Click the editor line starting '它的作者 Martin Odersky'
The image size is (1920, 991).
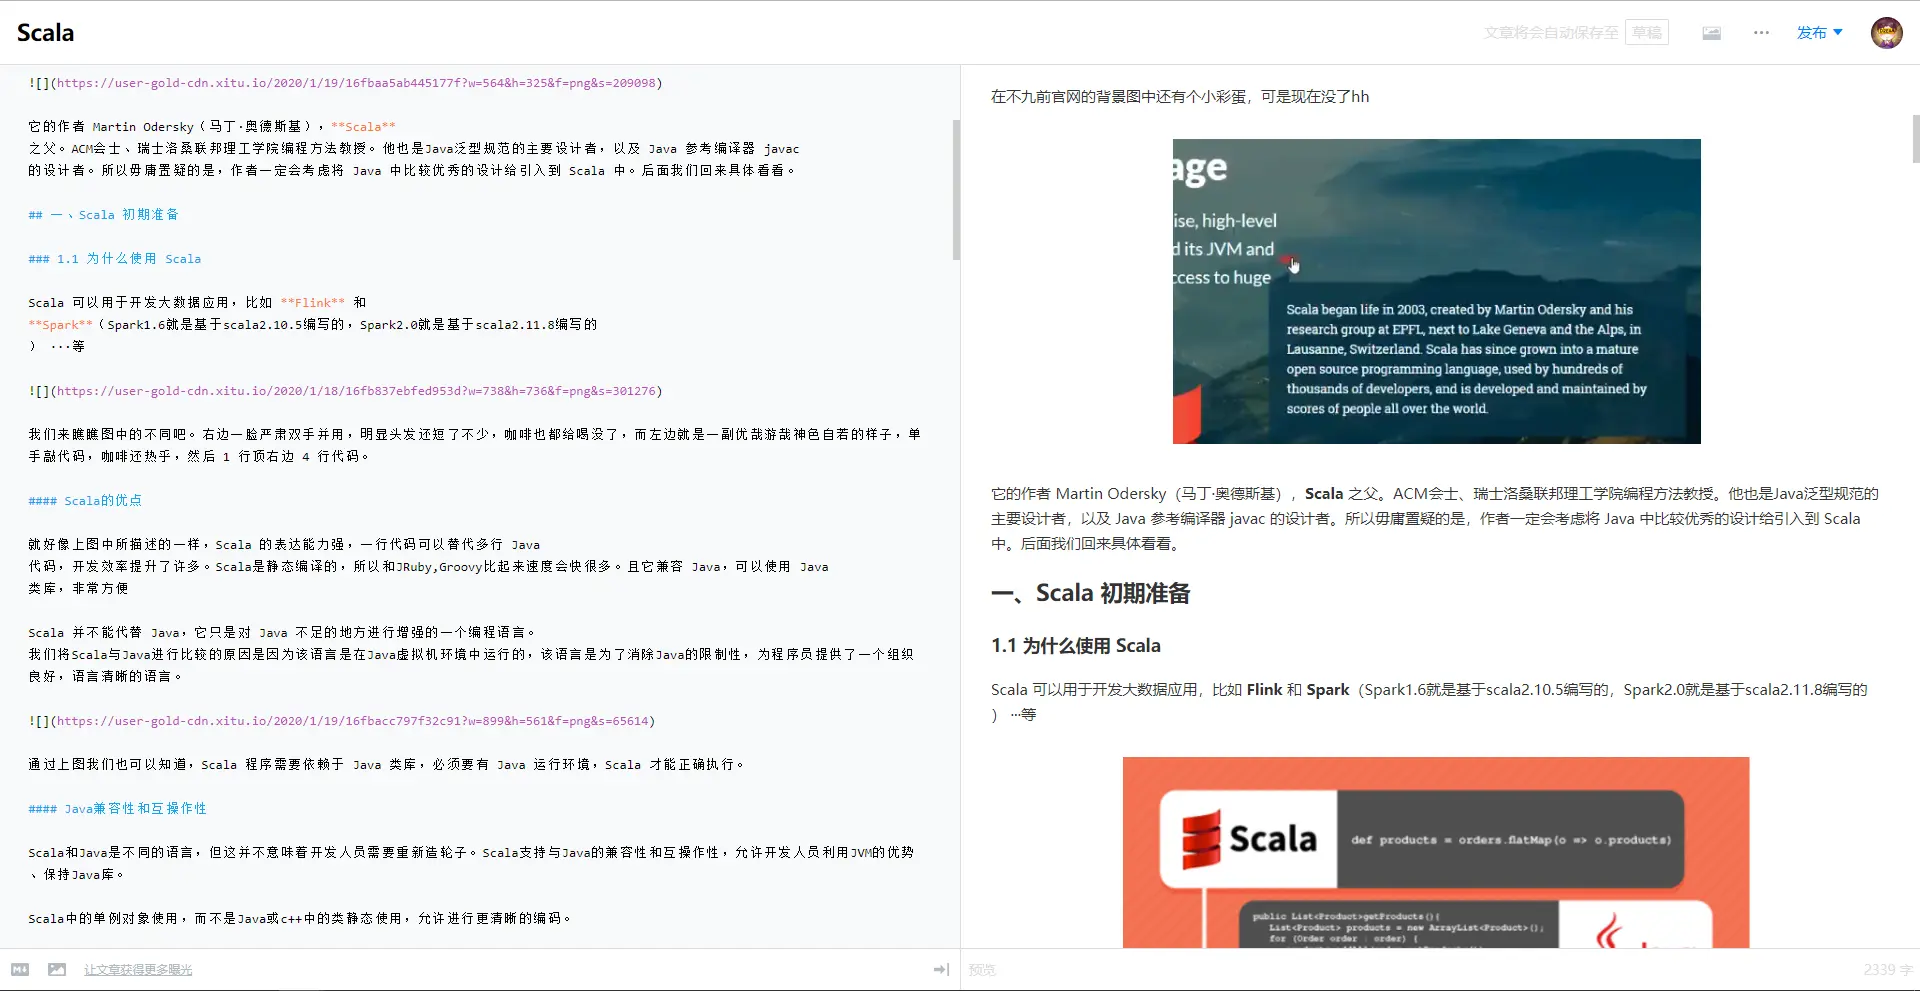pyautogui.click(x=414, y=149)
